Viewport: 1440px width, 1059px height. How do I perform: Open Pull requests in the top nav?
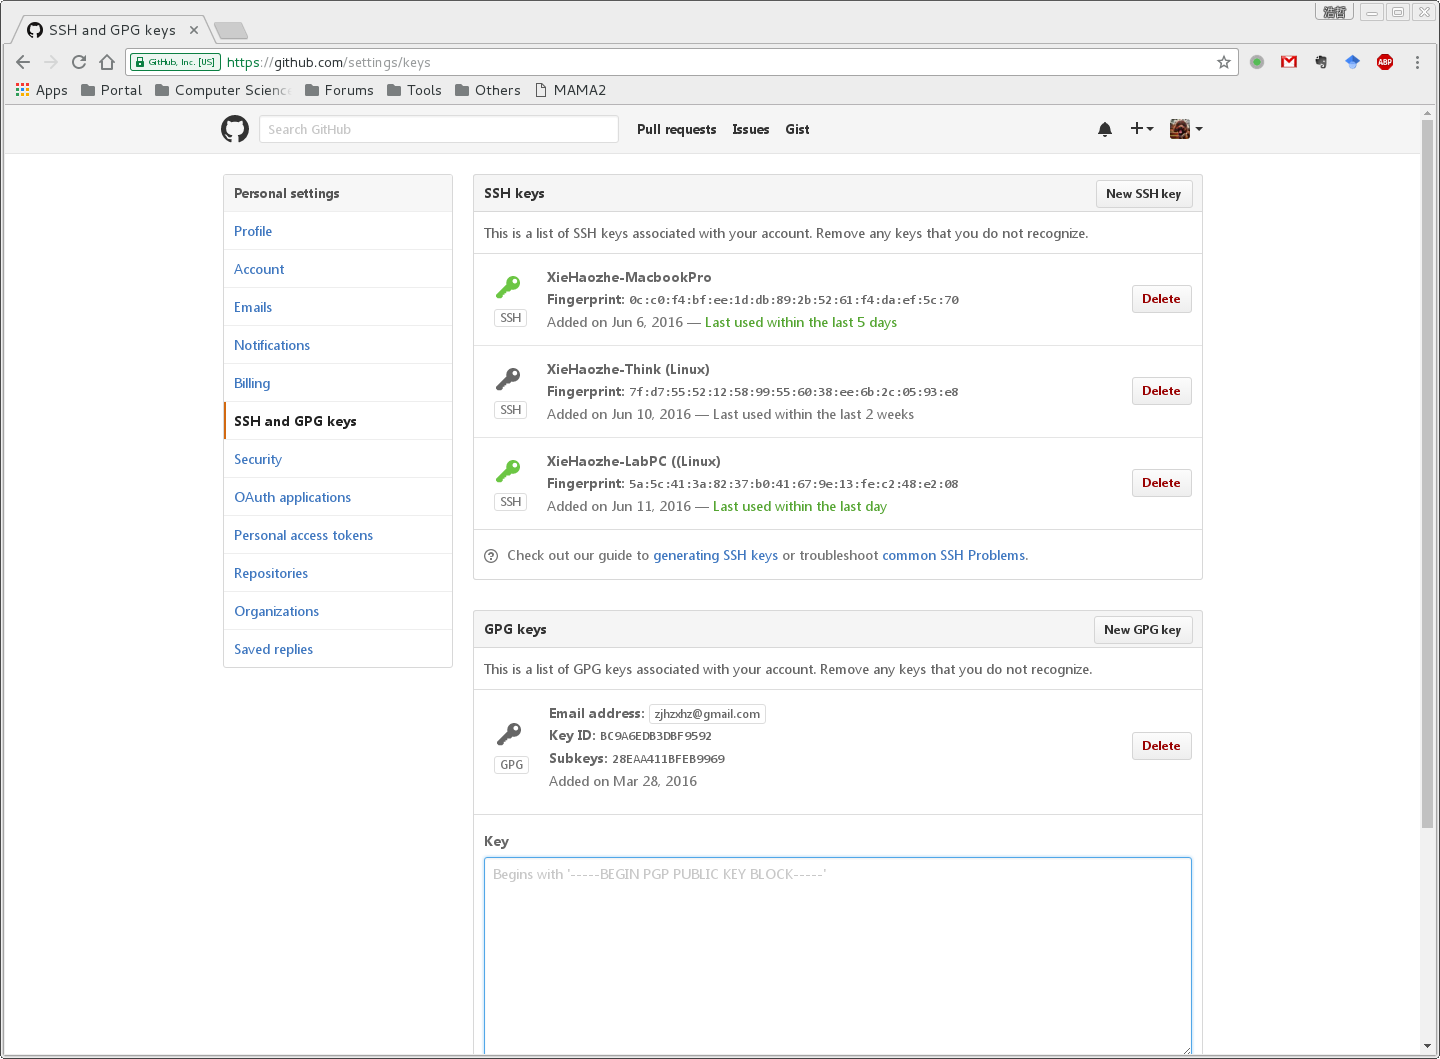676,129
